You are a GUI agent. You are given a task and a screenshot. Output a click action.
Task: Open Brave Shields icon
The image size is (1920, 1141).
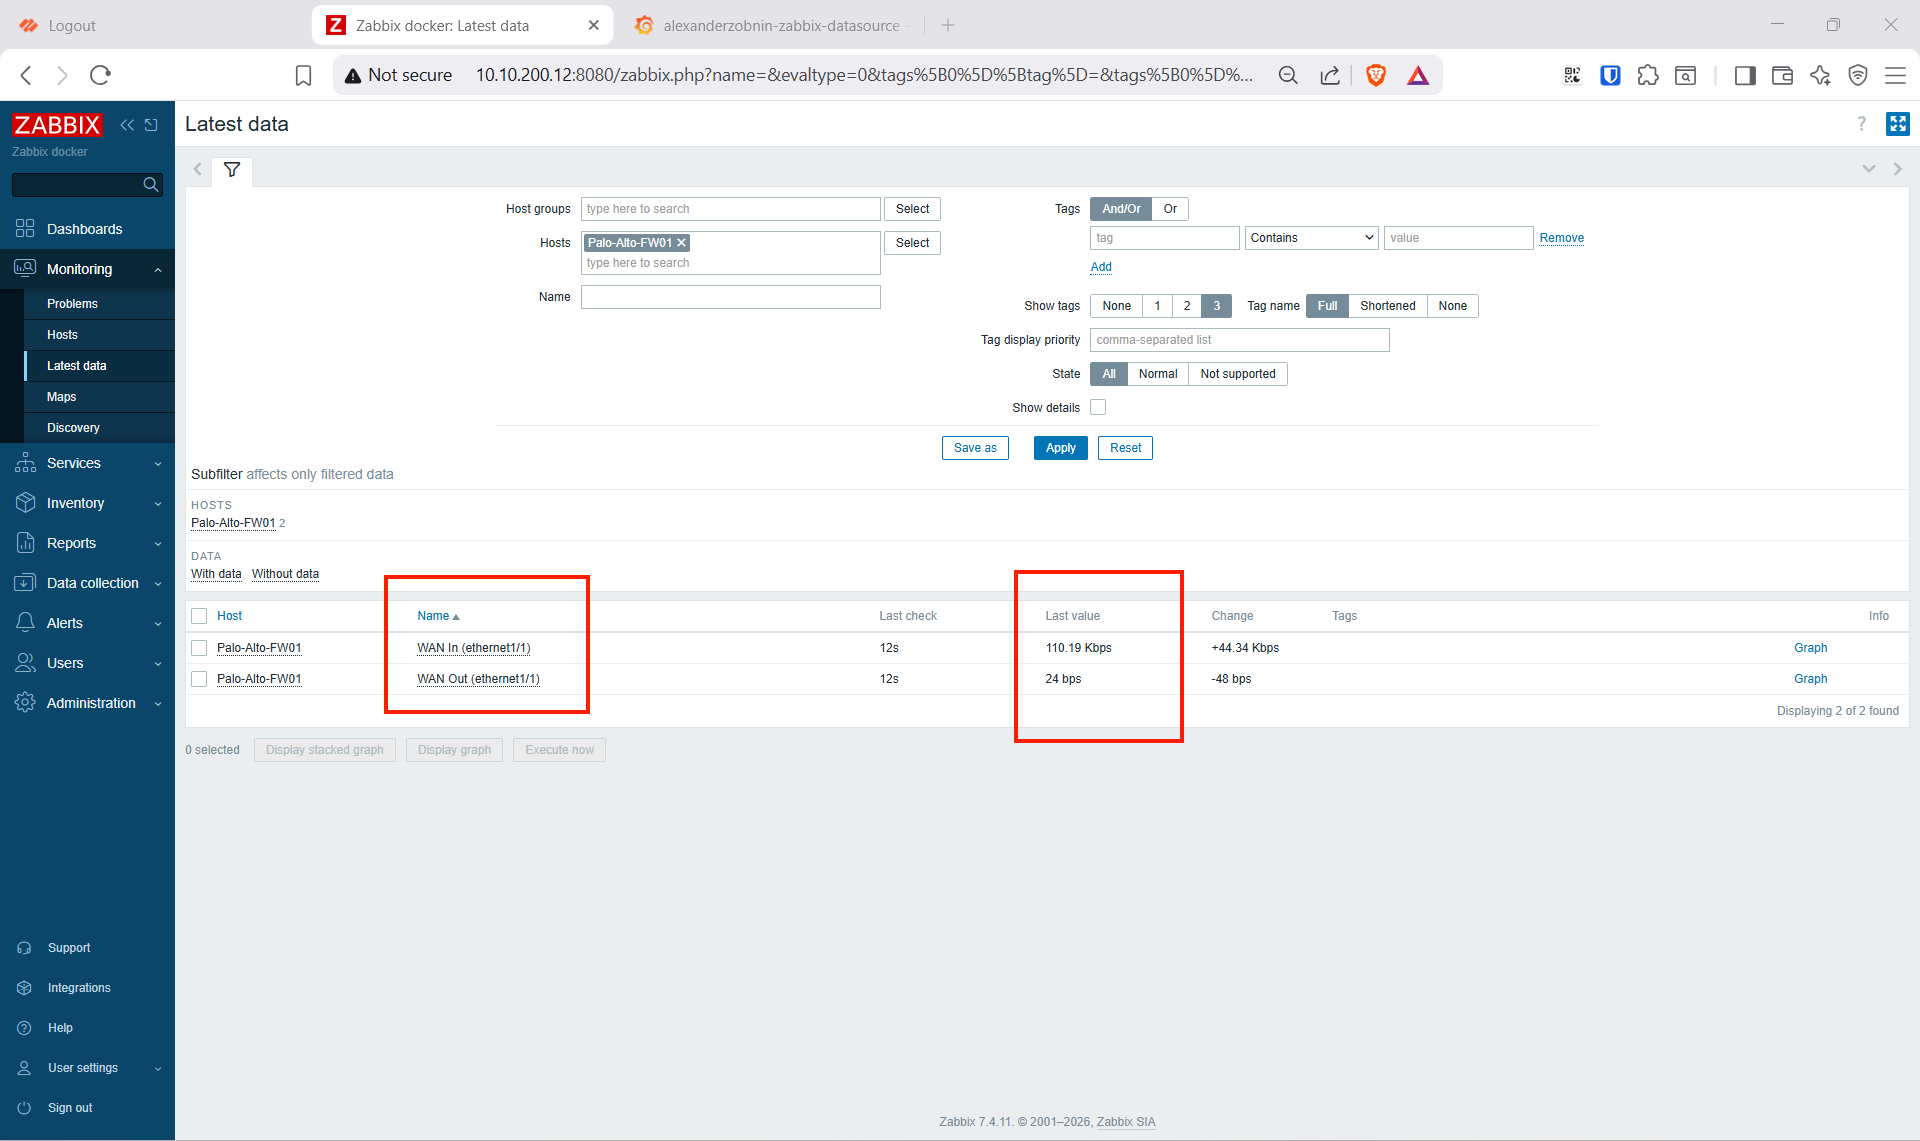tap(1376, 75)
